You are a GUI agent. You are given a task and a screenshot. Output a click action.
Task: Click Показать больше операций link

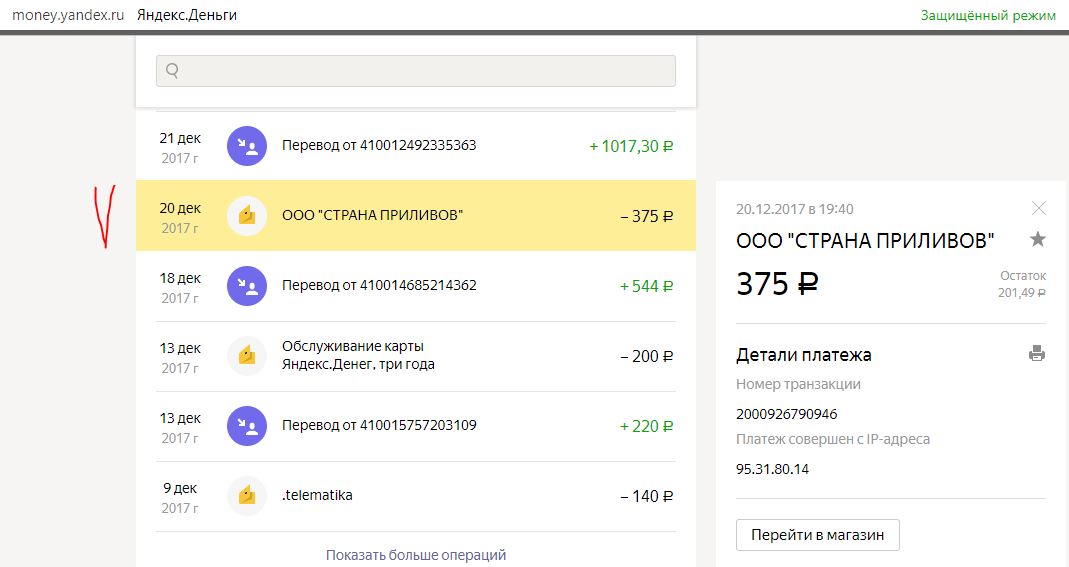(416, 555)
